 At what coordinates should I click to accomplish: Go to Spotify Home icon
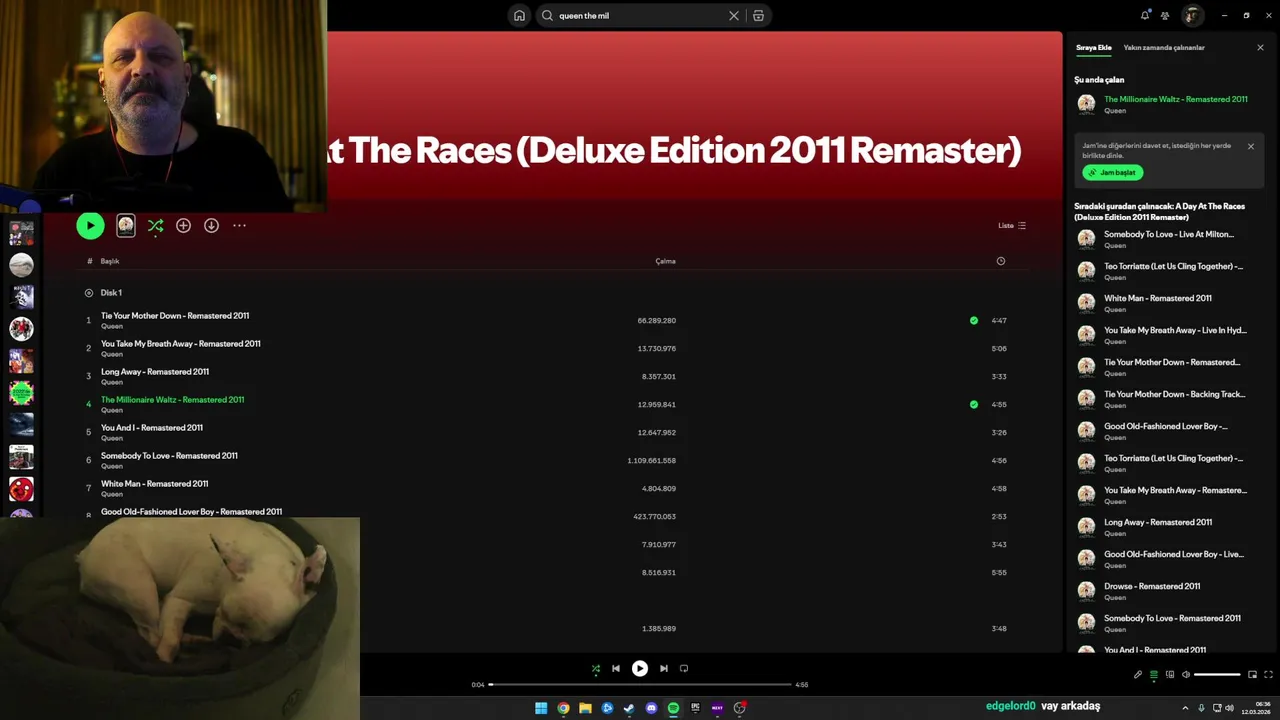(x=519, y=16)
